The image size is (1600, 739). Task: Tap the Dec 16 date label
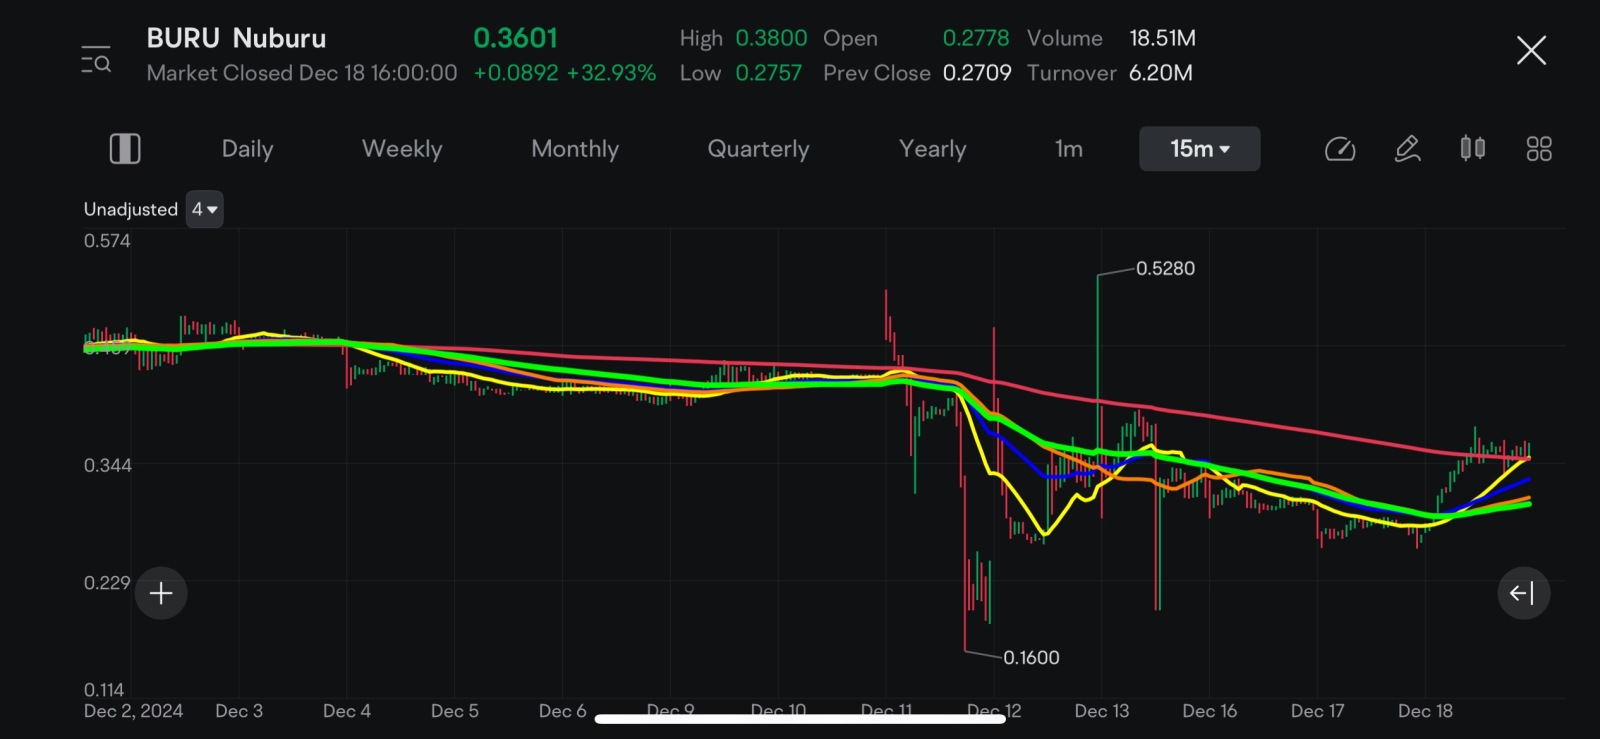pyautogui.click(x=1210, y=711)
